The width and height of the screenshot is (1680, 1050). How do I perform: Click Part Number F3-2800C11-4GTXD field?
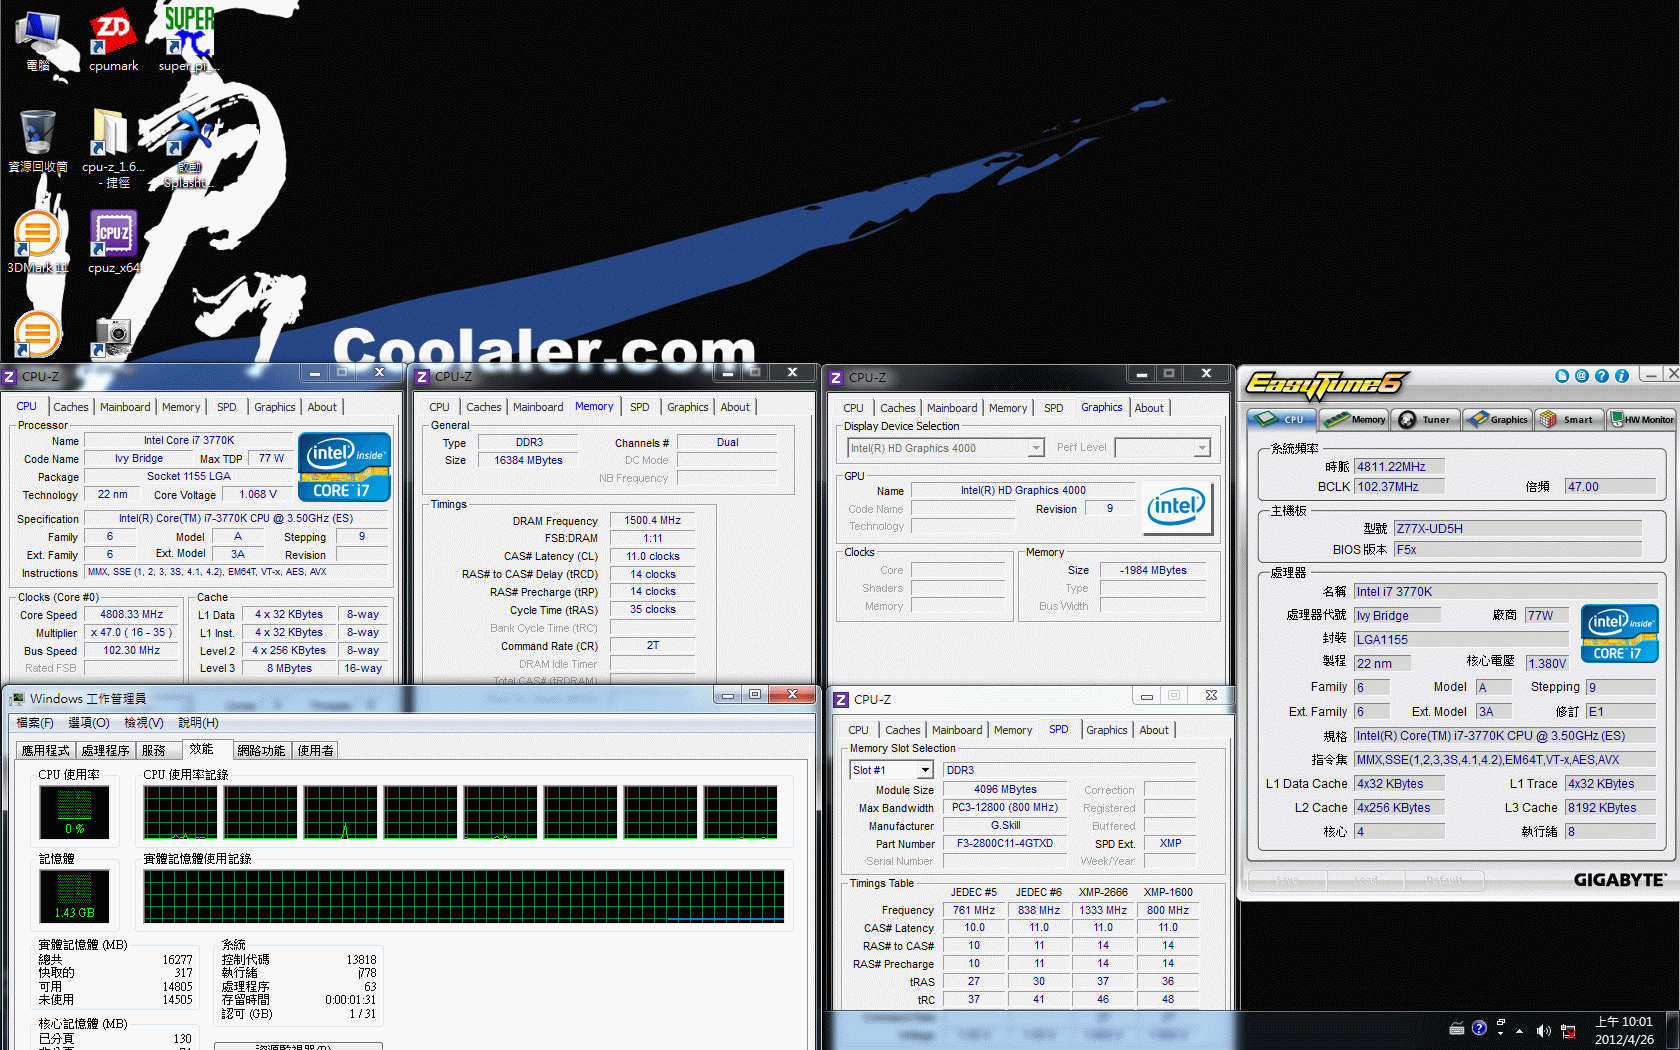click(x=1005, y=844)
